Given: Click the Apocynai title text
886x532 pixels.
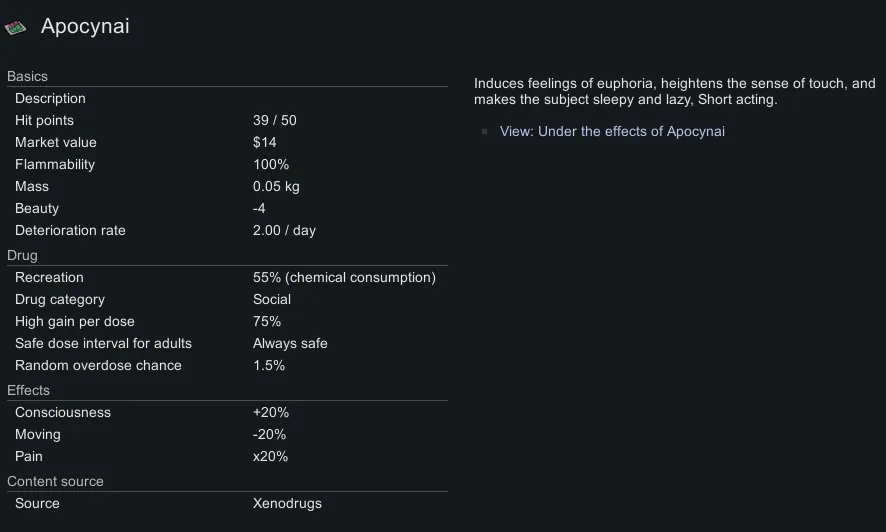Looking at the screenshot, I should point(85,27).
